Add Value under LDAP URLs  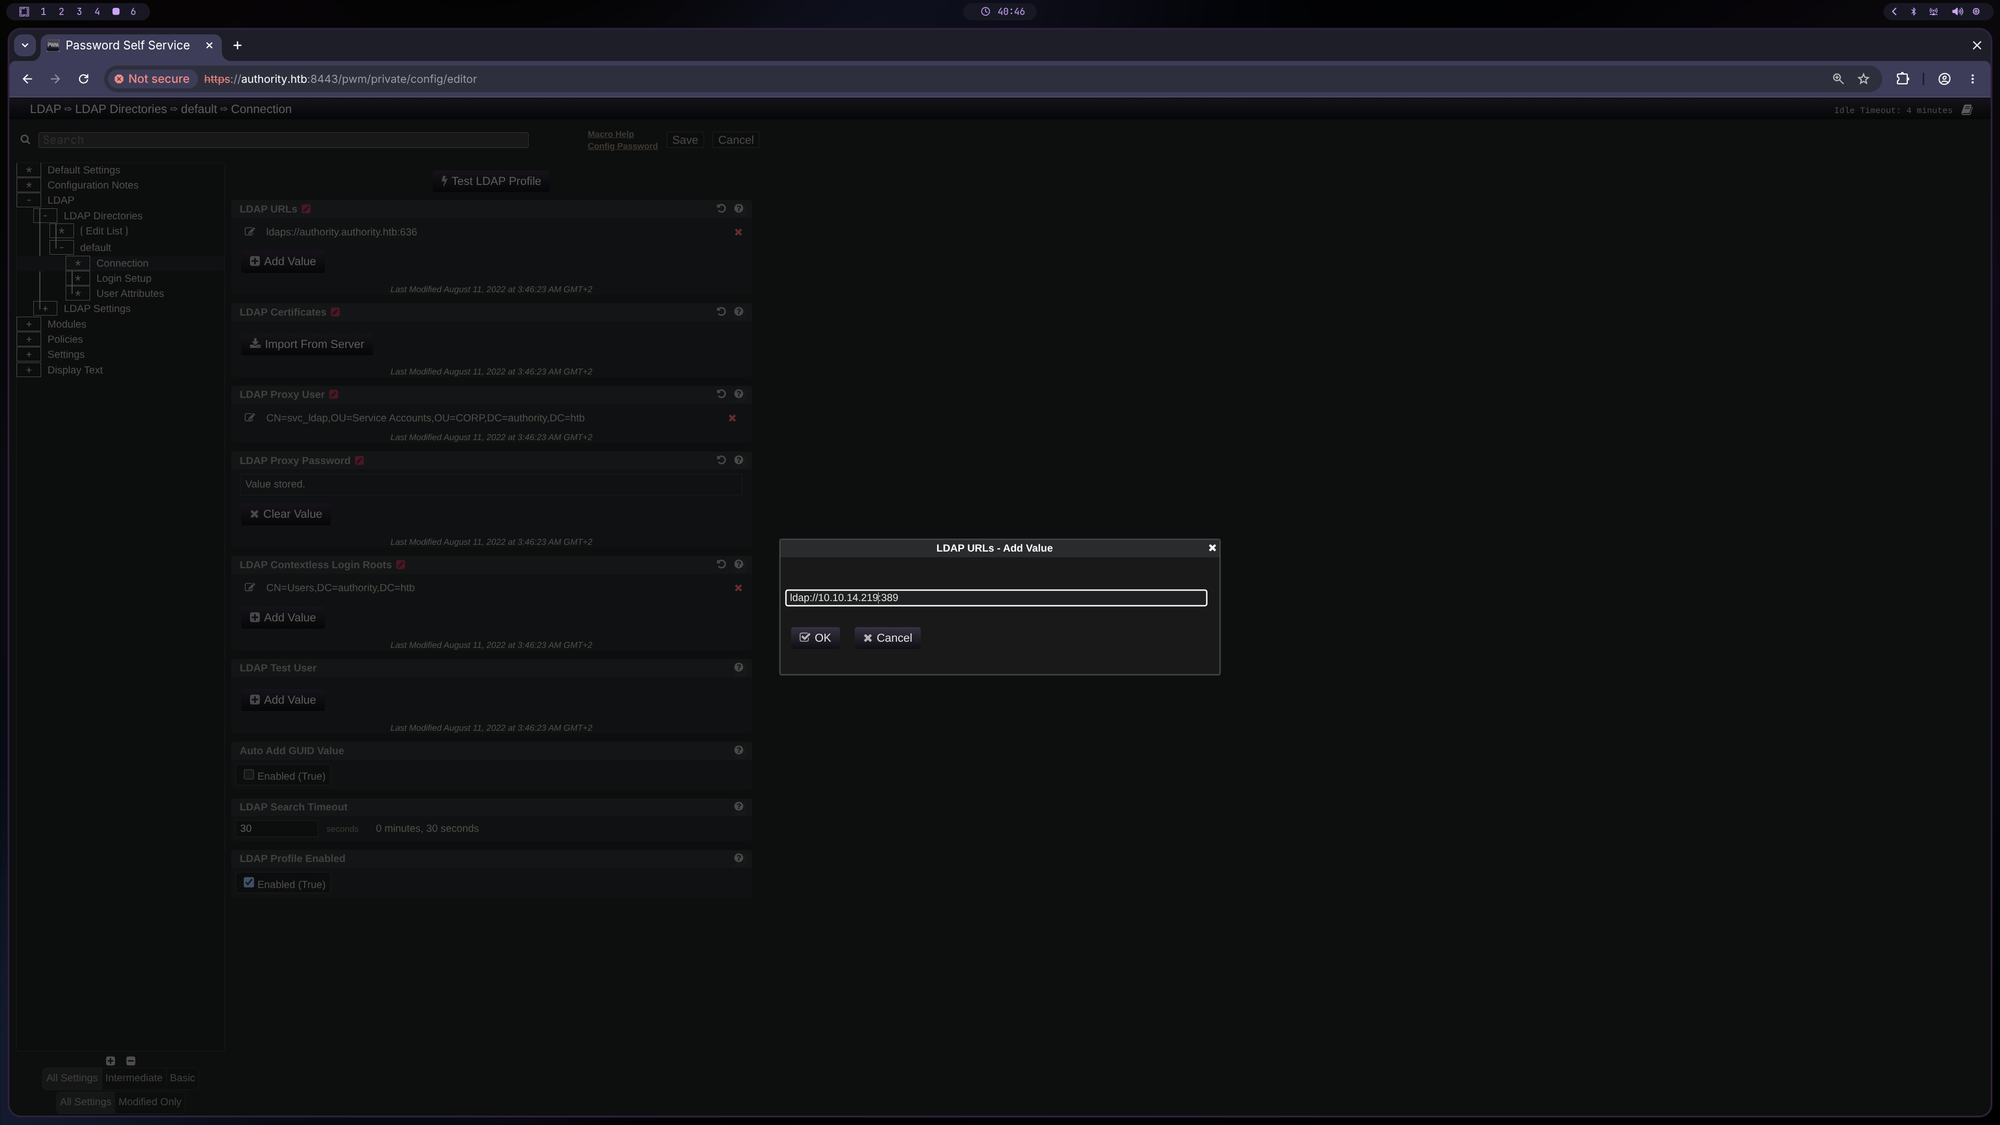coord(283,262)
